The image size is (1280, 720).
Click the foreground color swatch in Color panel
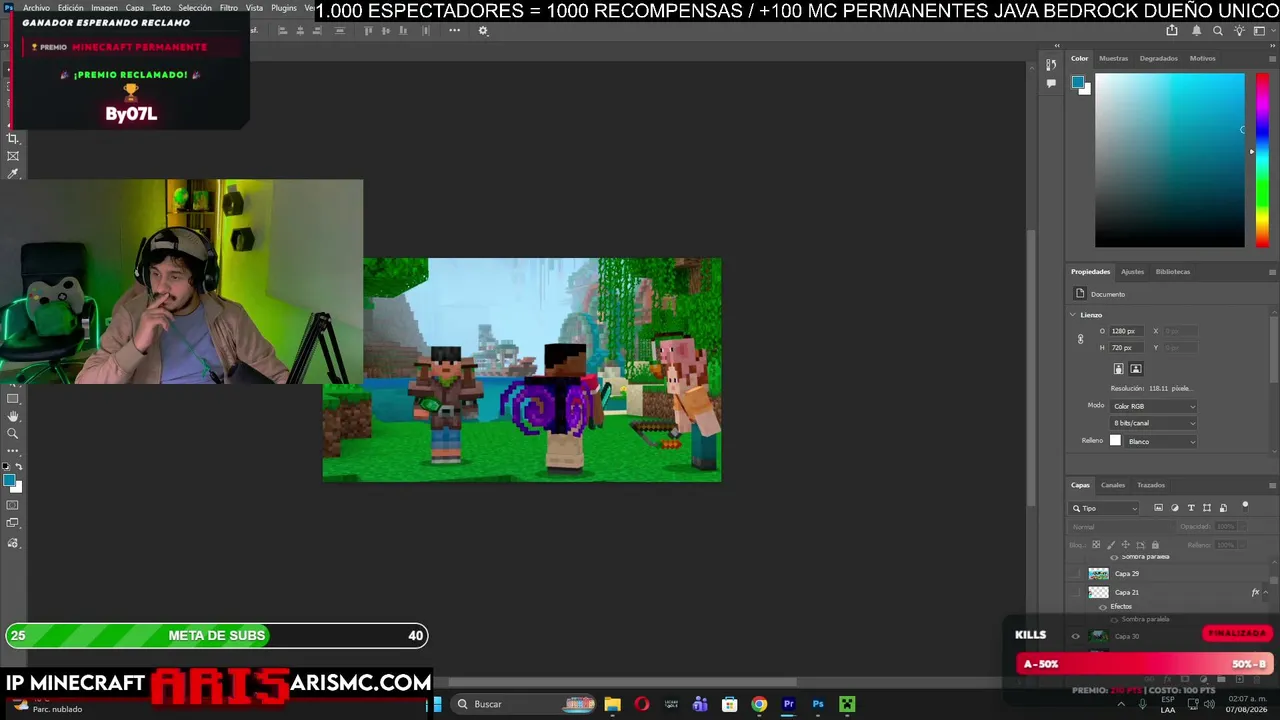pyautogui.click(x=1078, y=82)
